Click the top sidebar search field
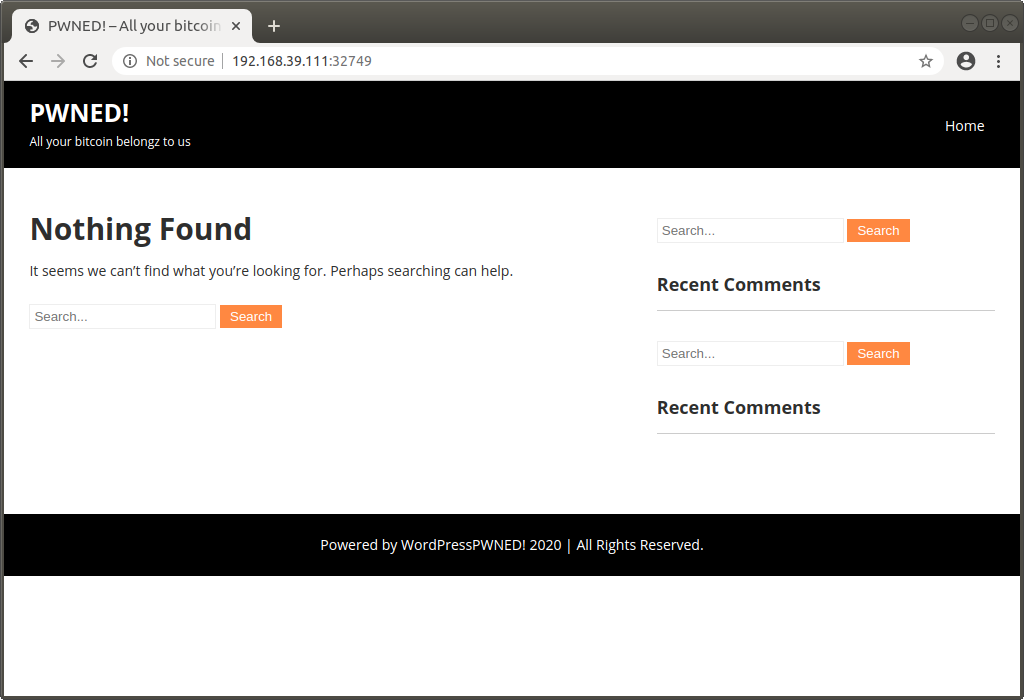 pos(748,230)
